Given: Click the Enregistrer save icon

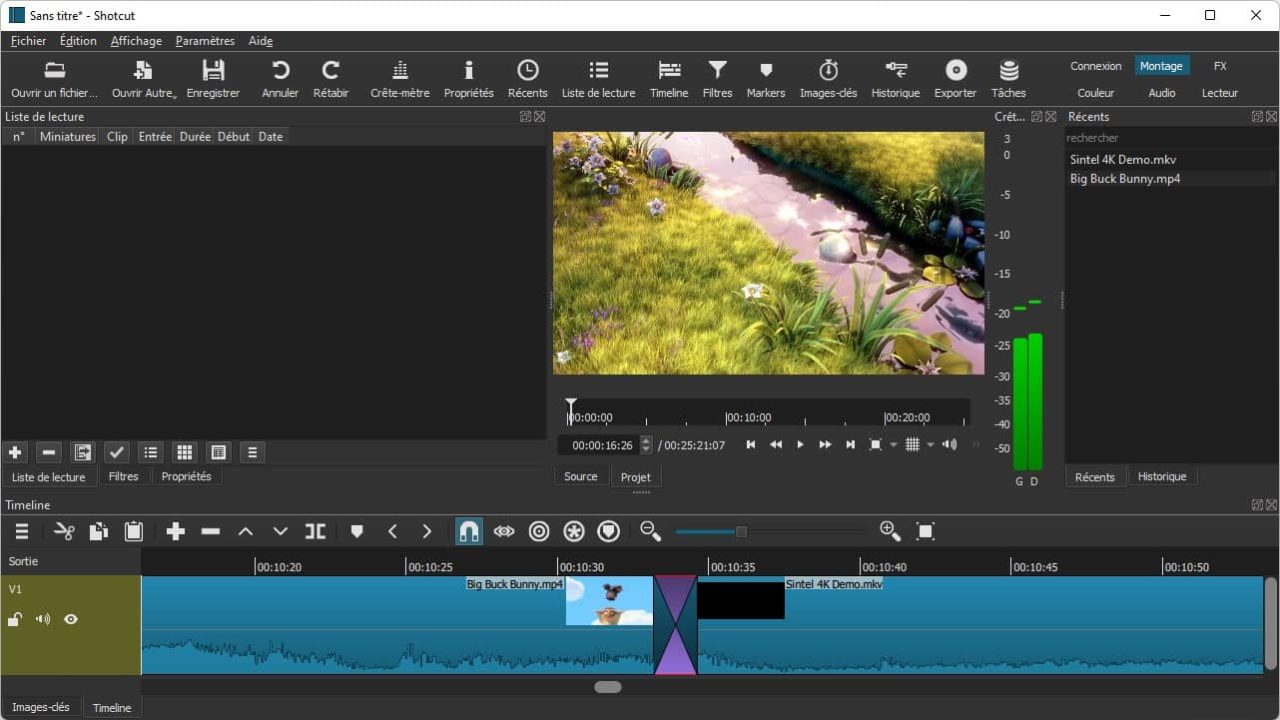Looking at the screenshot, I should click(213, 70).
